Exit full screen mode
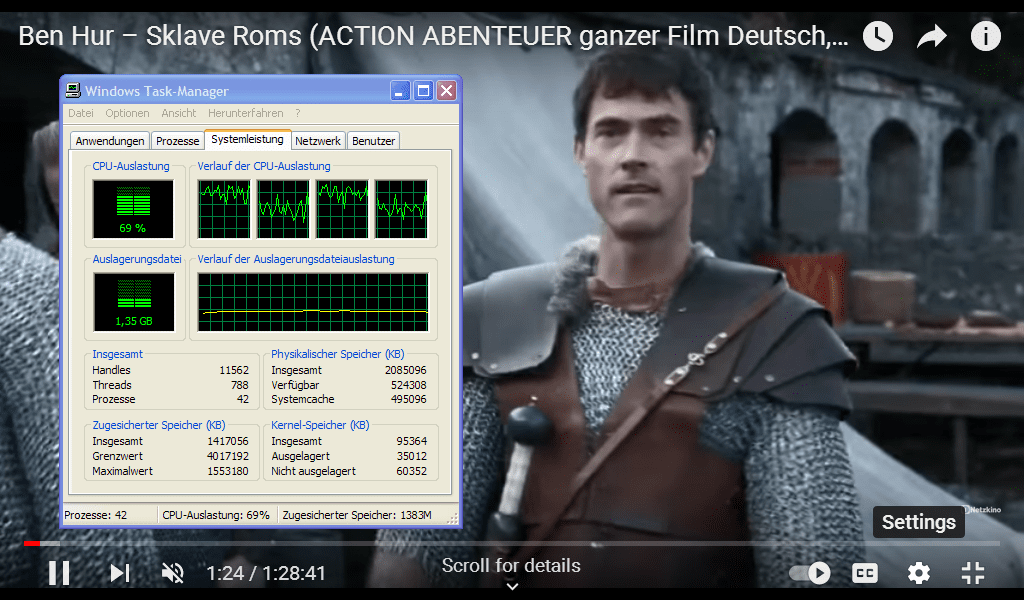Image resolution: width=1024 pixels, height=600 pixels. tap(973, 573)
